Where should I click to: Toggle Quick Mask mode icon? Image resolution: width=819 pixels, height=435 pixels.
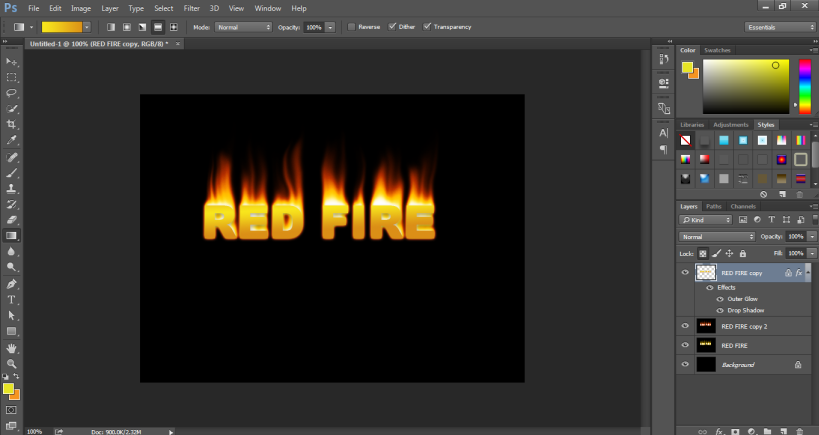click(11, 410)
